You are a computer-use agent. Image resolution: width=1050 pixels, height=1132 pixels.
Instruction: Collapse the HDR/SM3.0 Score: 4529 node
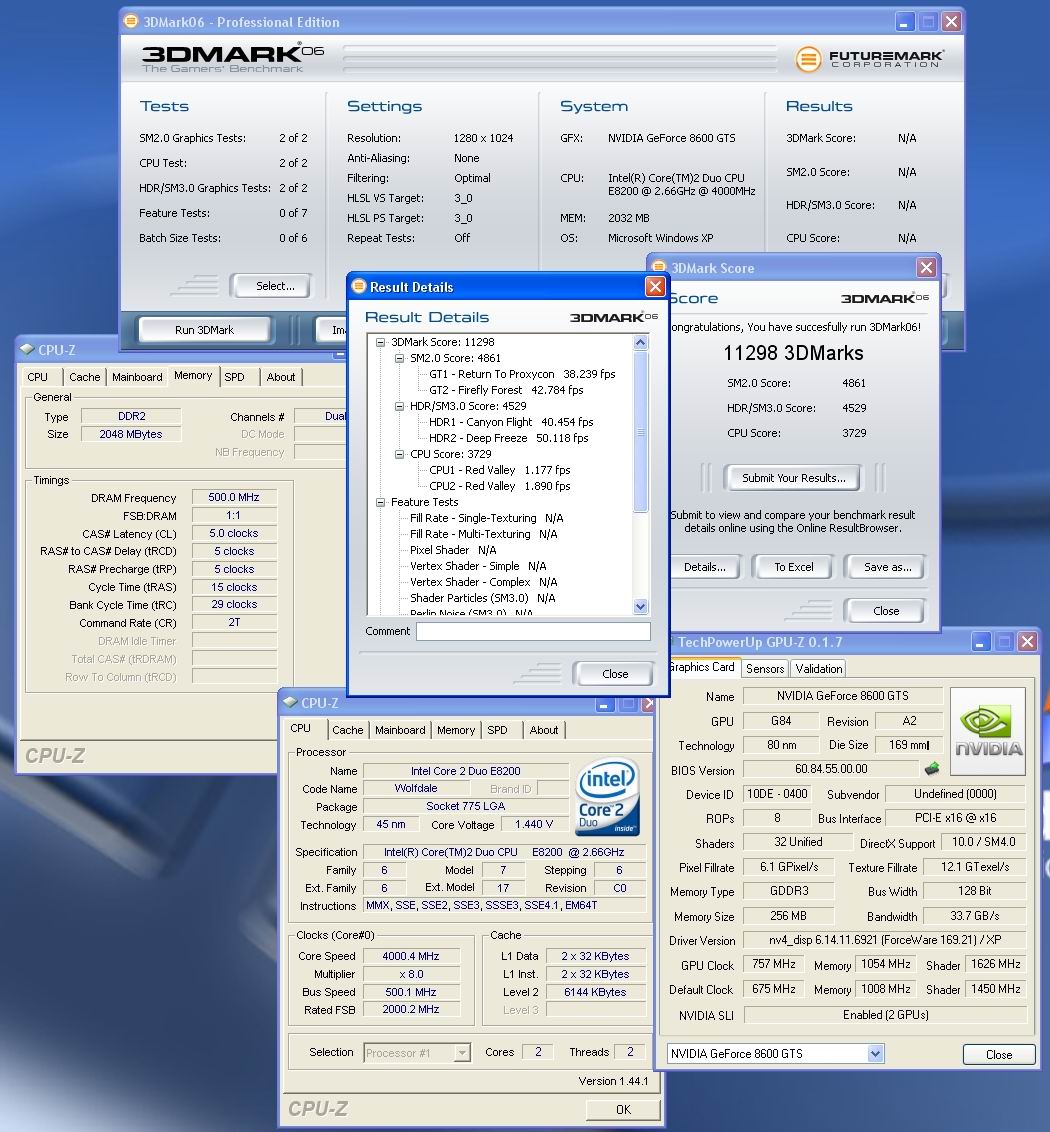pyautogui.click(x=399, y=406)
